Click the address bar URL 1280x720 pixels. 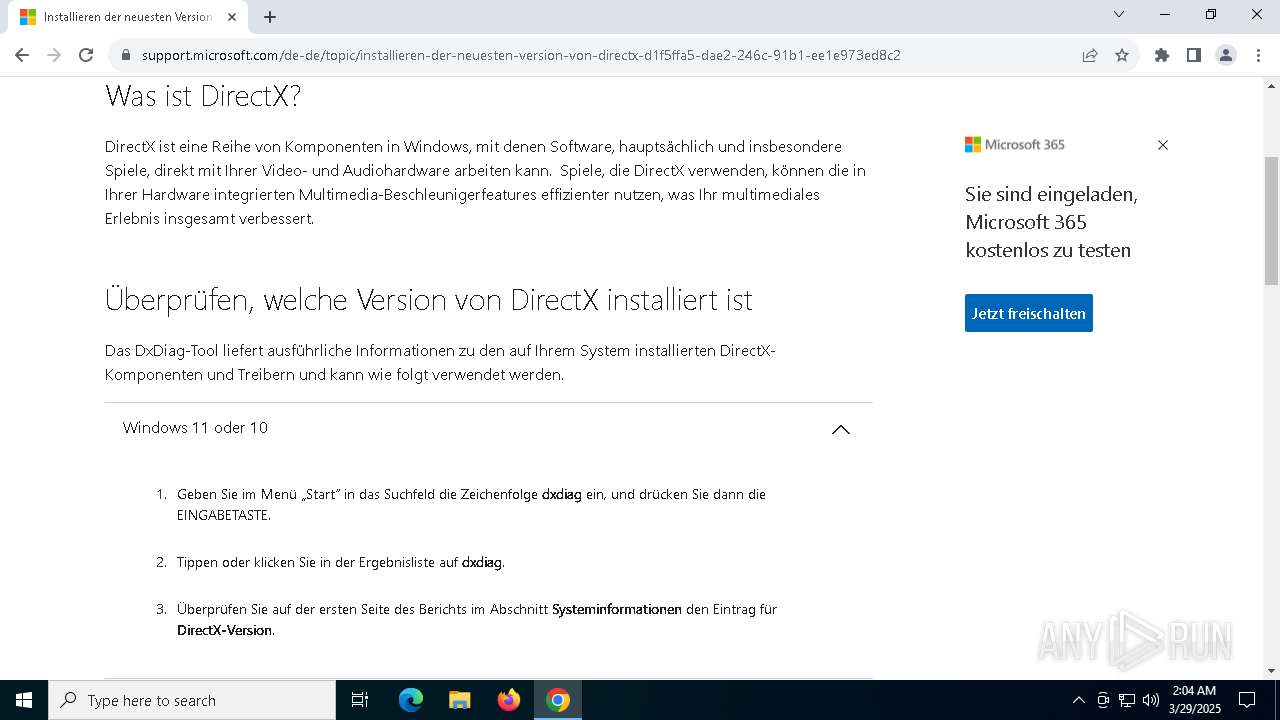click(x=521, y=55)
